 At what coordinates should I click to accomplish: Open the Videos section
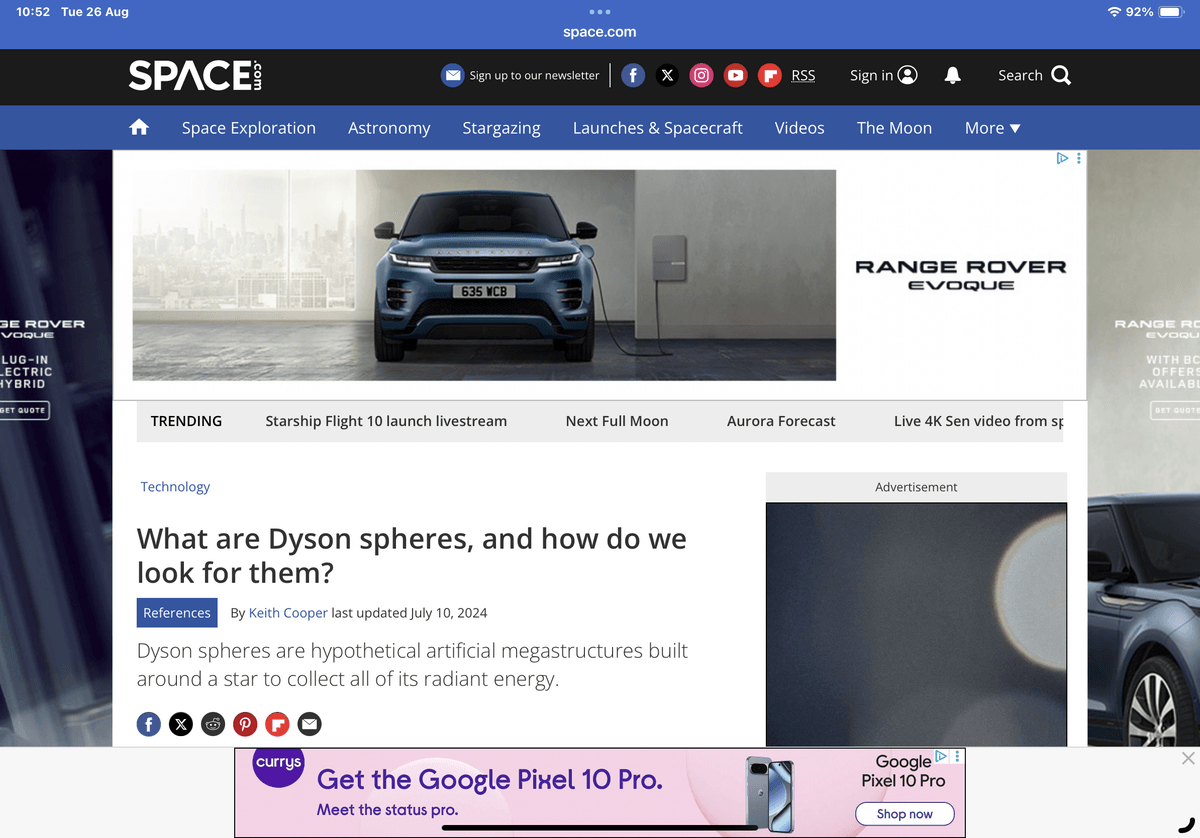[x=800, y=128]
